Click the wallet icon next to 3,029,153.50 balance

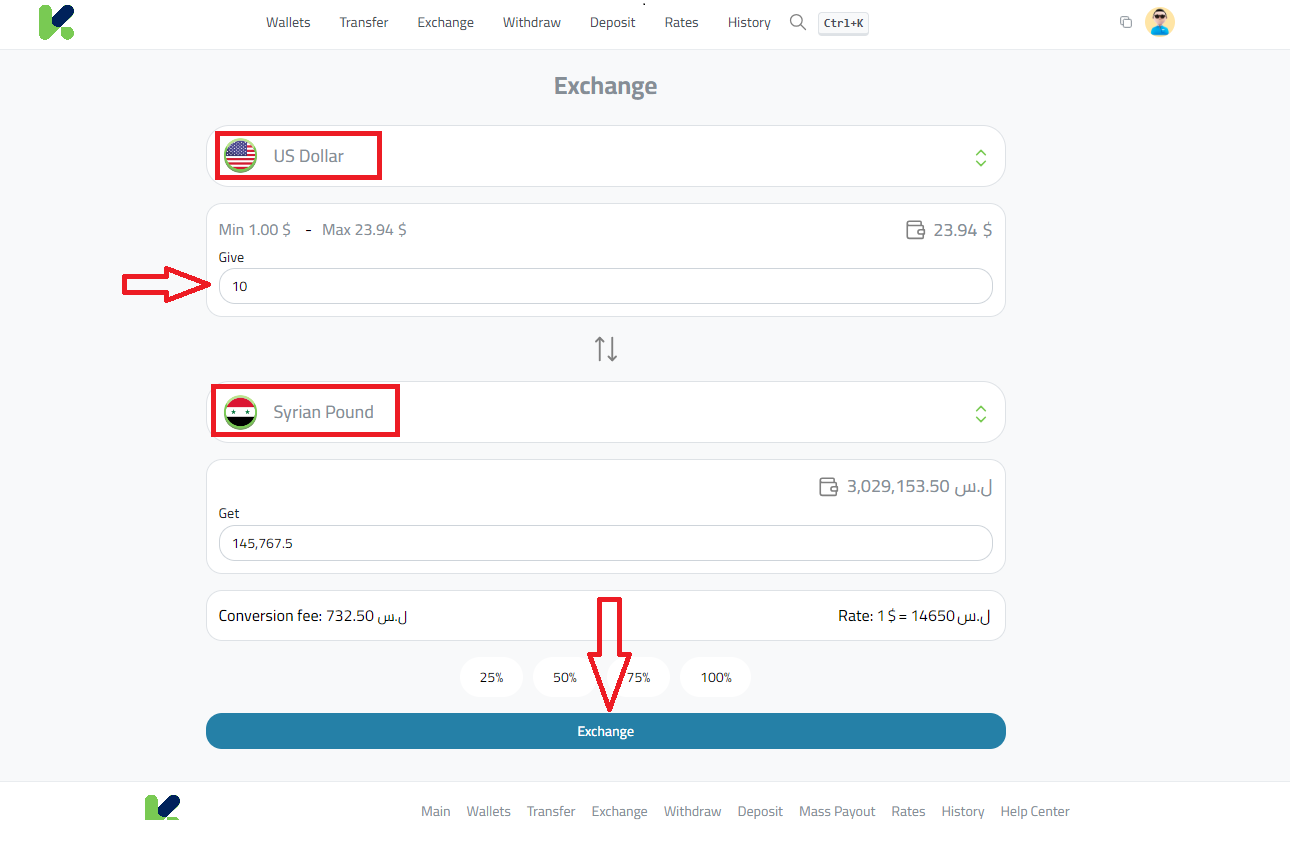pyautogui.click(x=828, y=487)
